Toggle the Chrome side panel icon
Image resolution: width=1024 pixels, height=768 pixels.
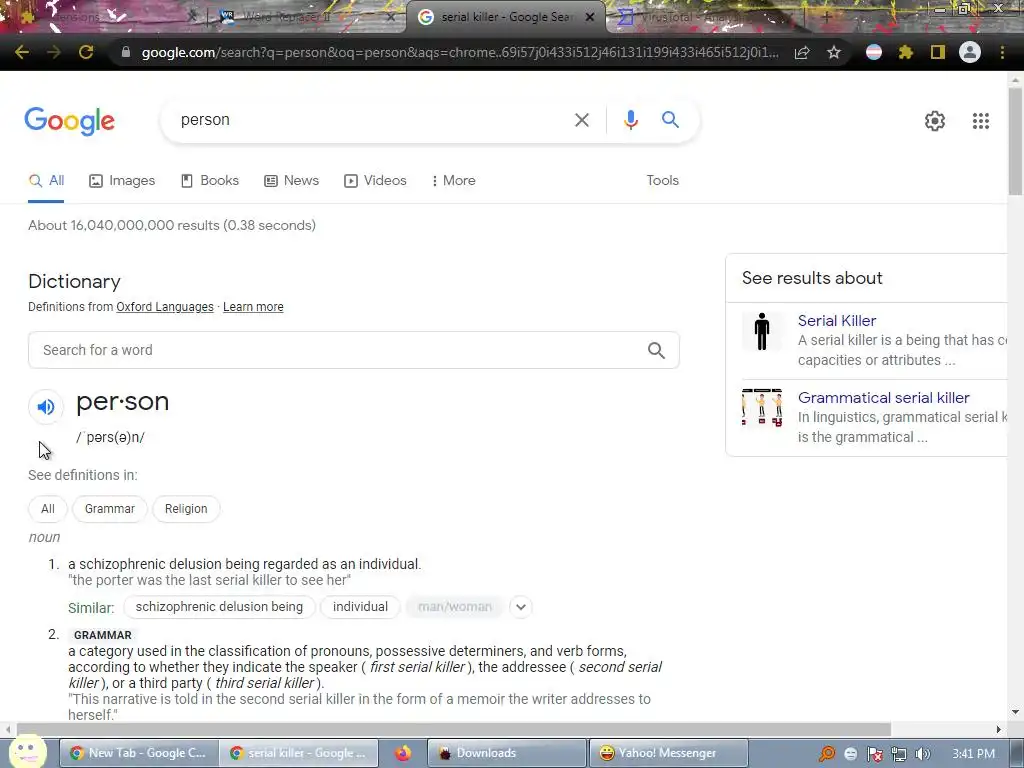coord(938,52)
